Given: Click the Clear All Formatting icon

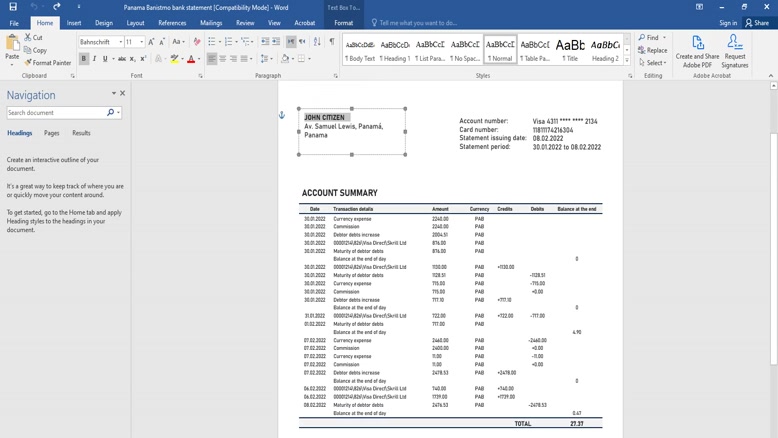Looking at the screenshot, I should click(x=197, y=42).
